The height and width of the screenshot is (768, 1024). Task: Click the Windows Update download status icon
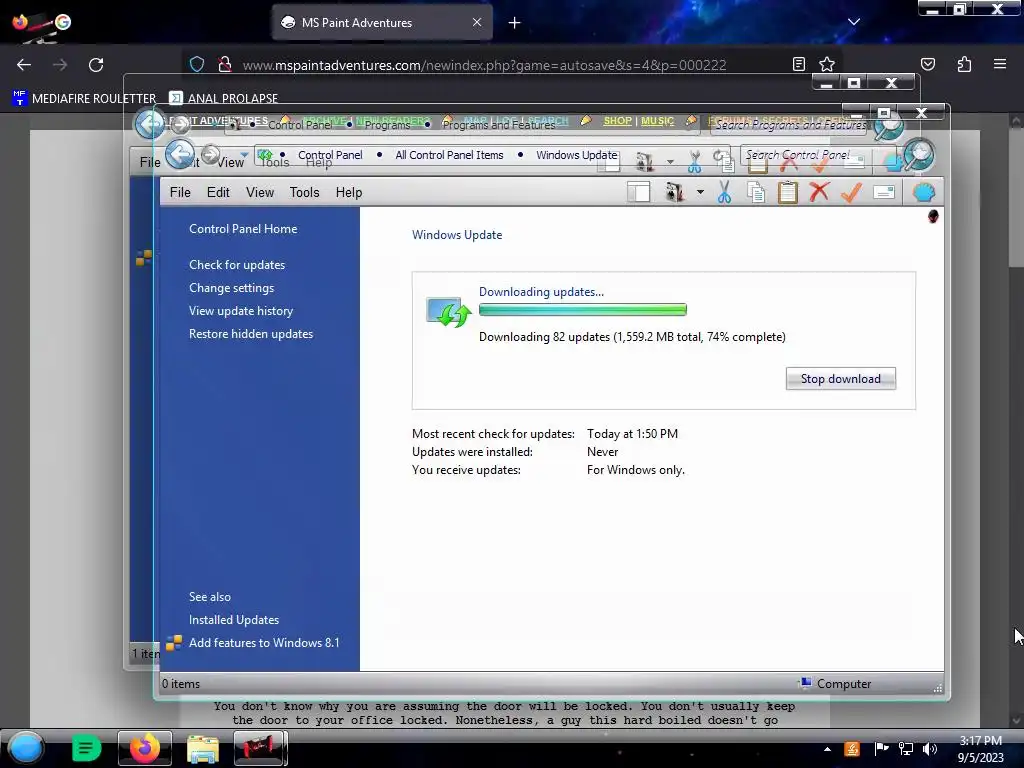pyautogui.click(x=449, y=312)
